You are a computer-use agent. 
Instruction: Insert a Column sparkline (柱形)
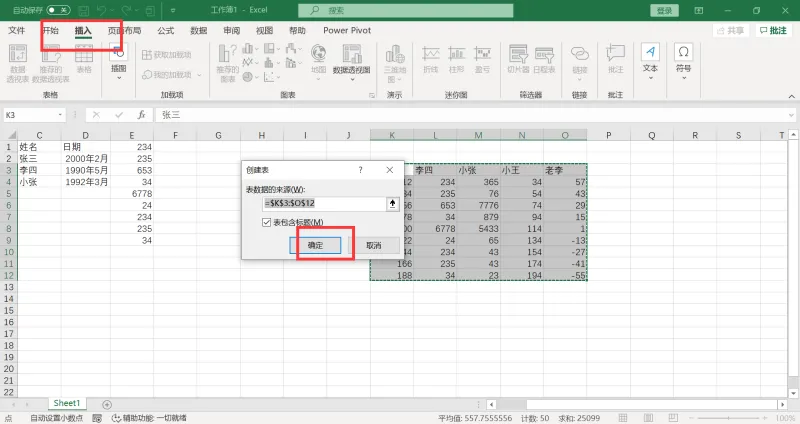pos(456,59)
